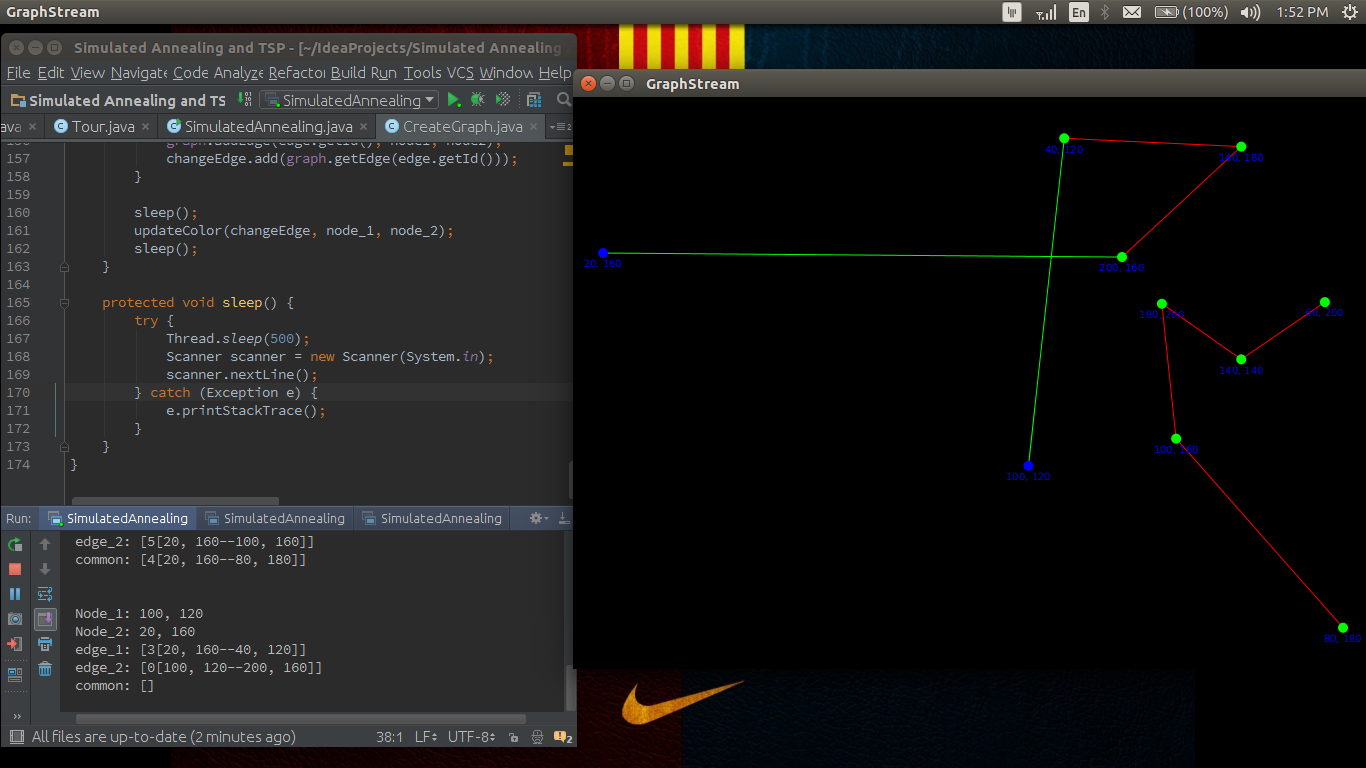Click the Run console horizontal scrollbar
Viewport: 1366px width, 768px height.
(x=301, y=719)
